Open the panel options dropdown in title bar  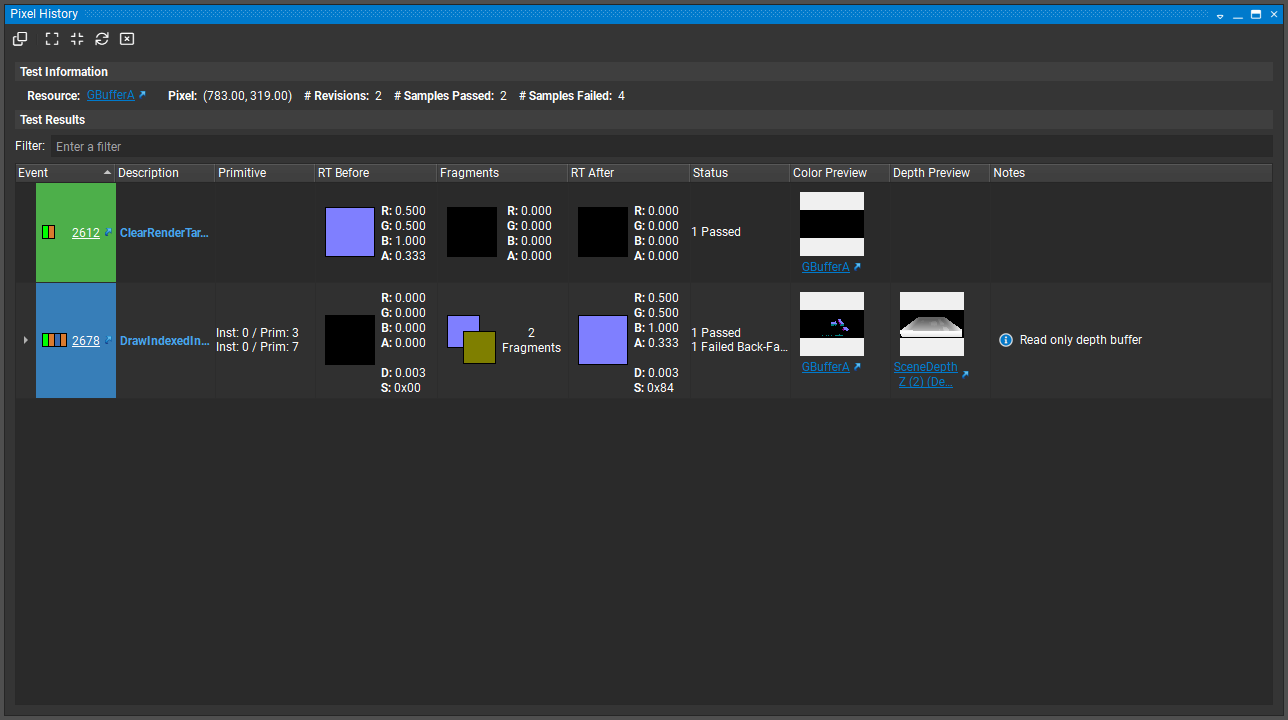pyautogui.click(x=1220, y=15)
